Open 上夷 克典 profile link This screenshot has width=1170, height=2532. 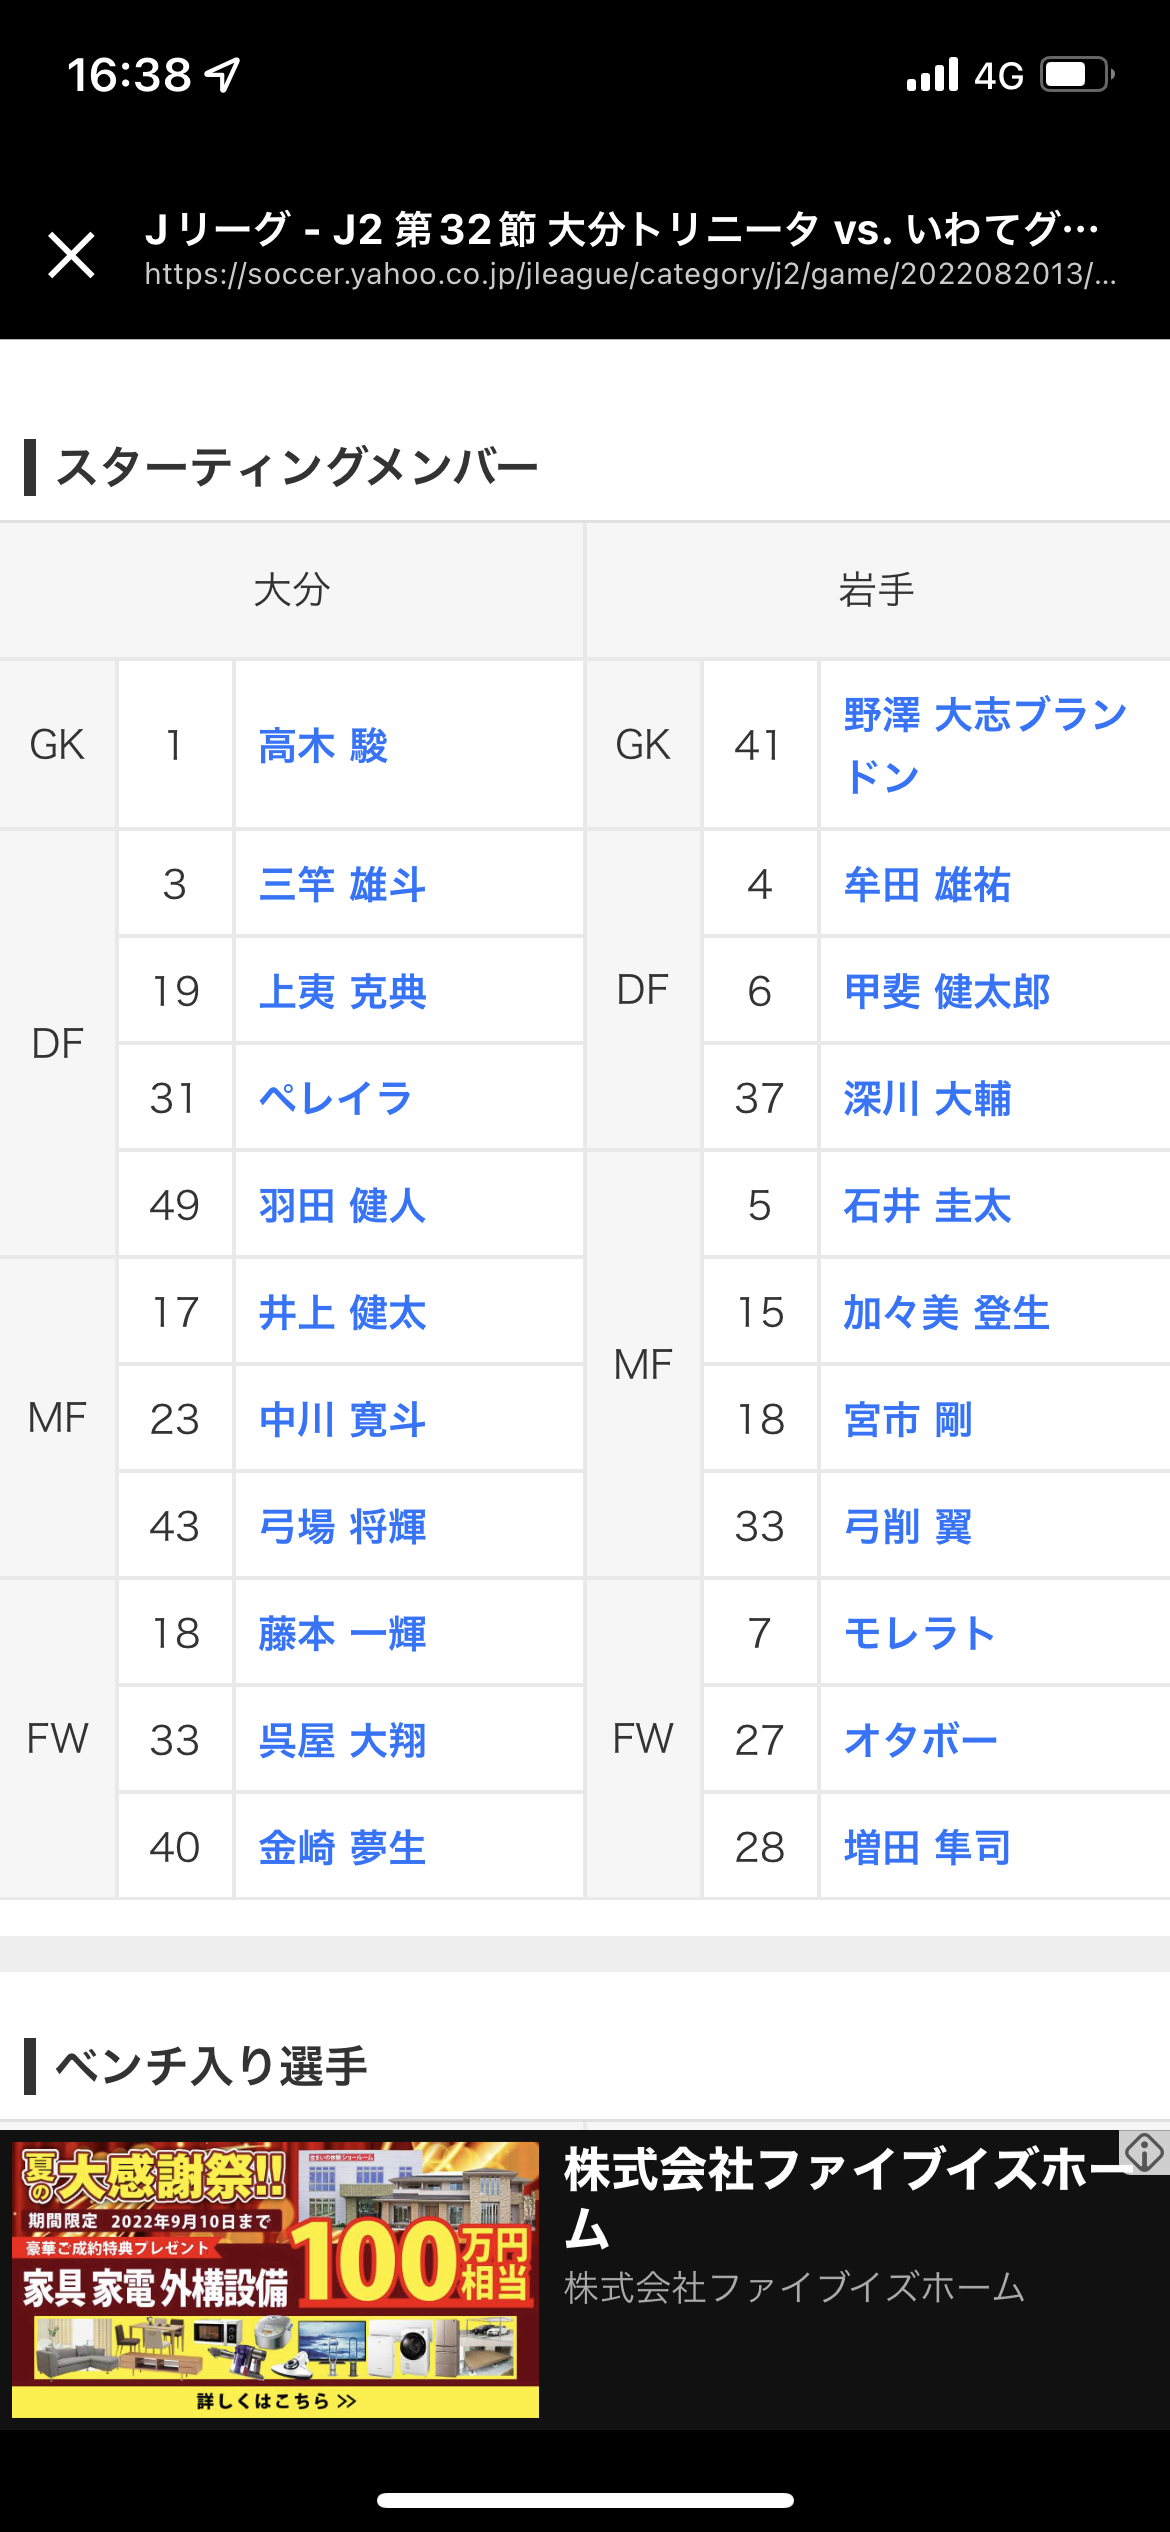coord(342,992)
